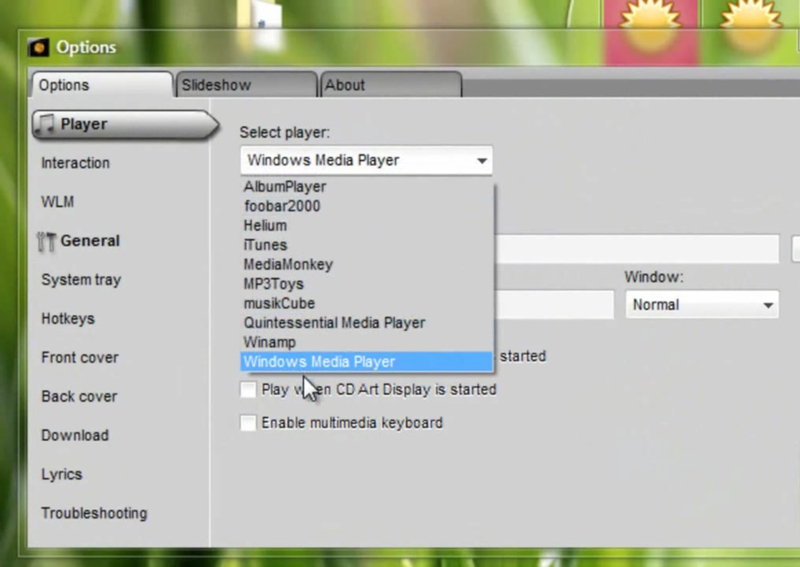The image size is (800, 567).
Task: Select highlighted Windows Media Player entry
Action: 366,362
